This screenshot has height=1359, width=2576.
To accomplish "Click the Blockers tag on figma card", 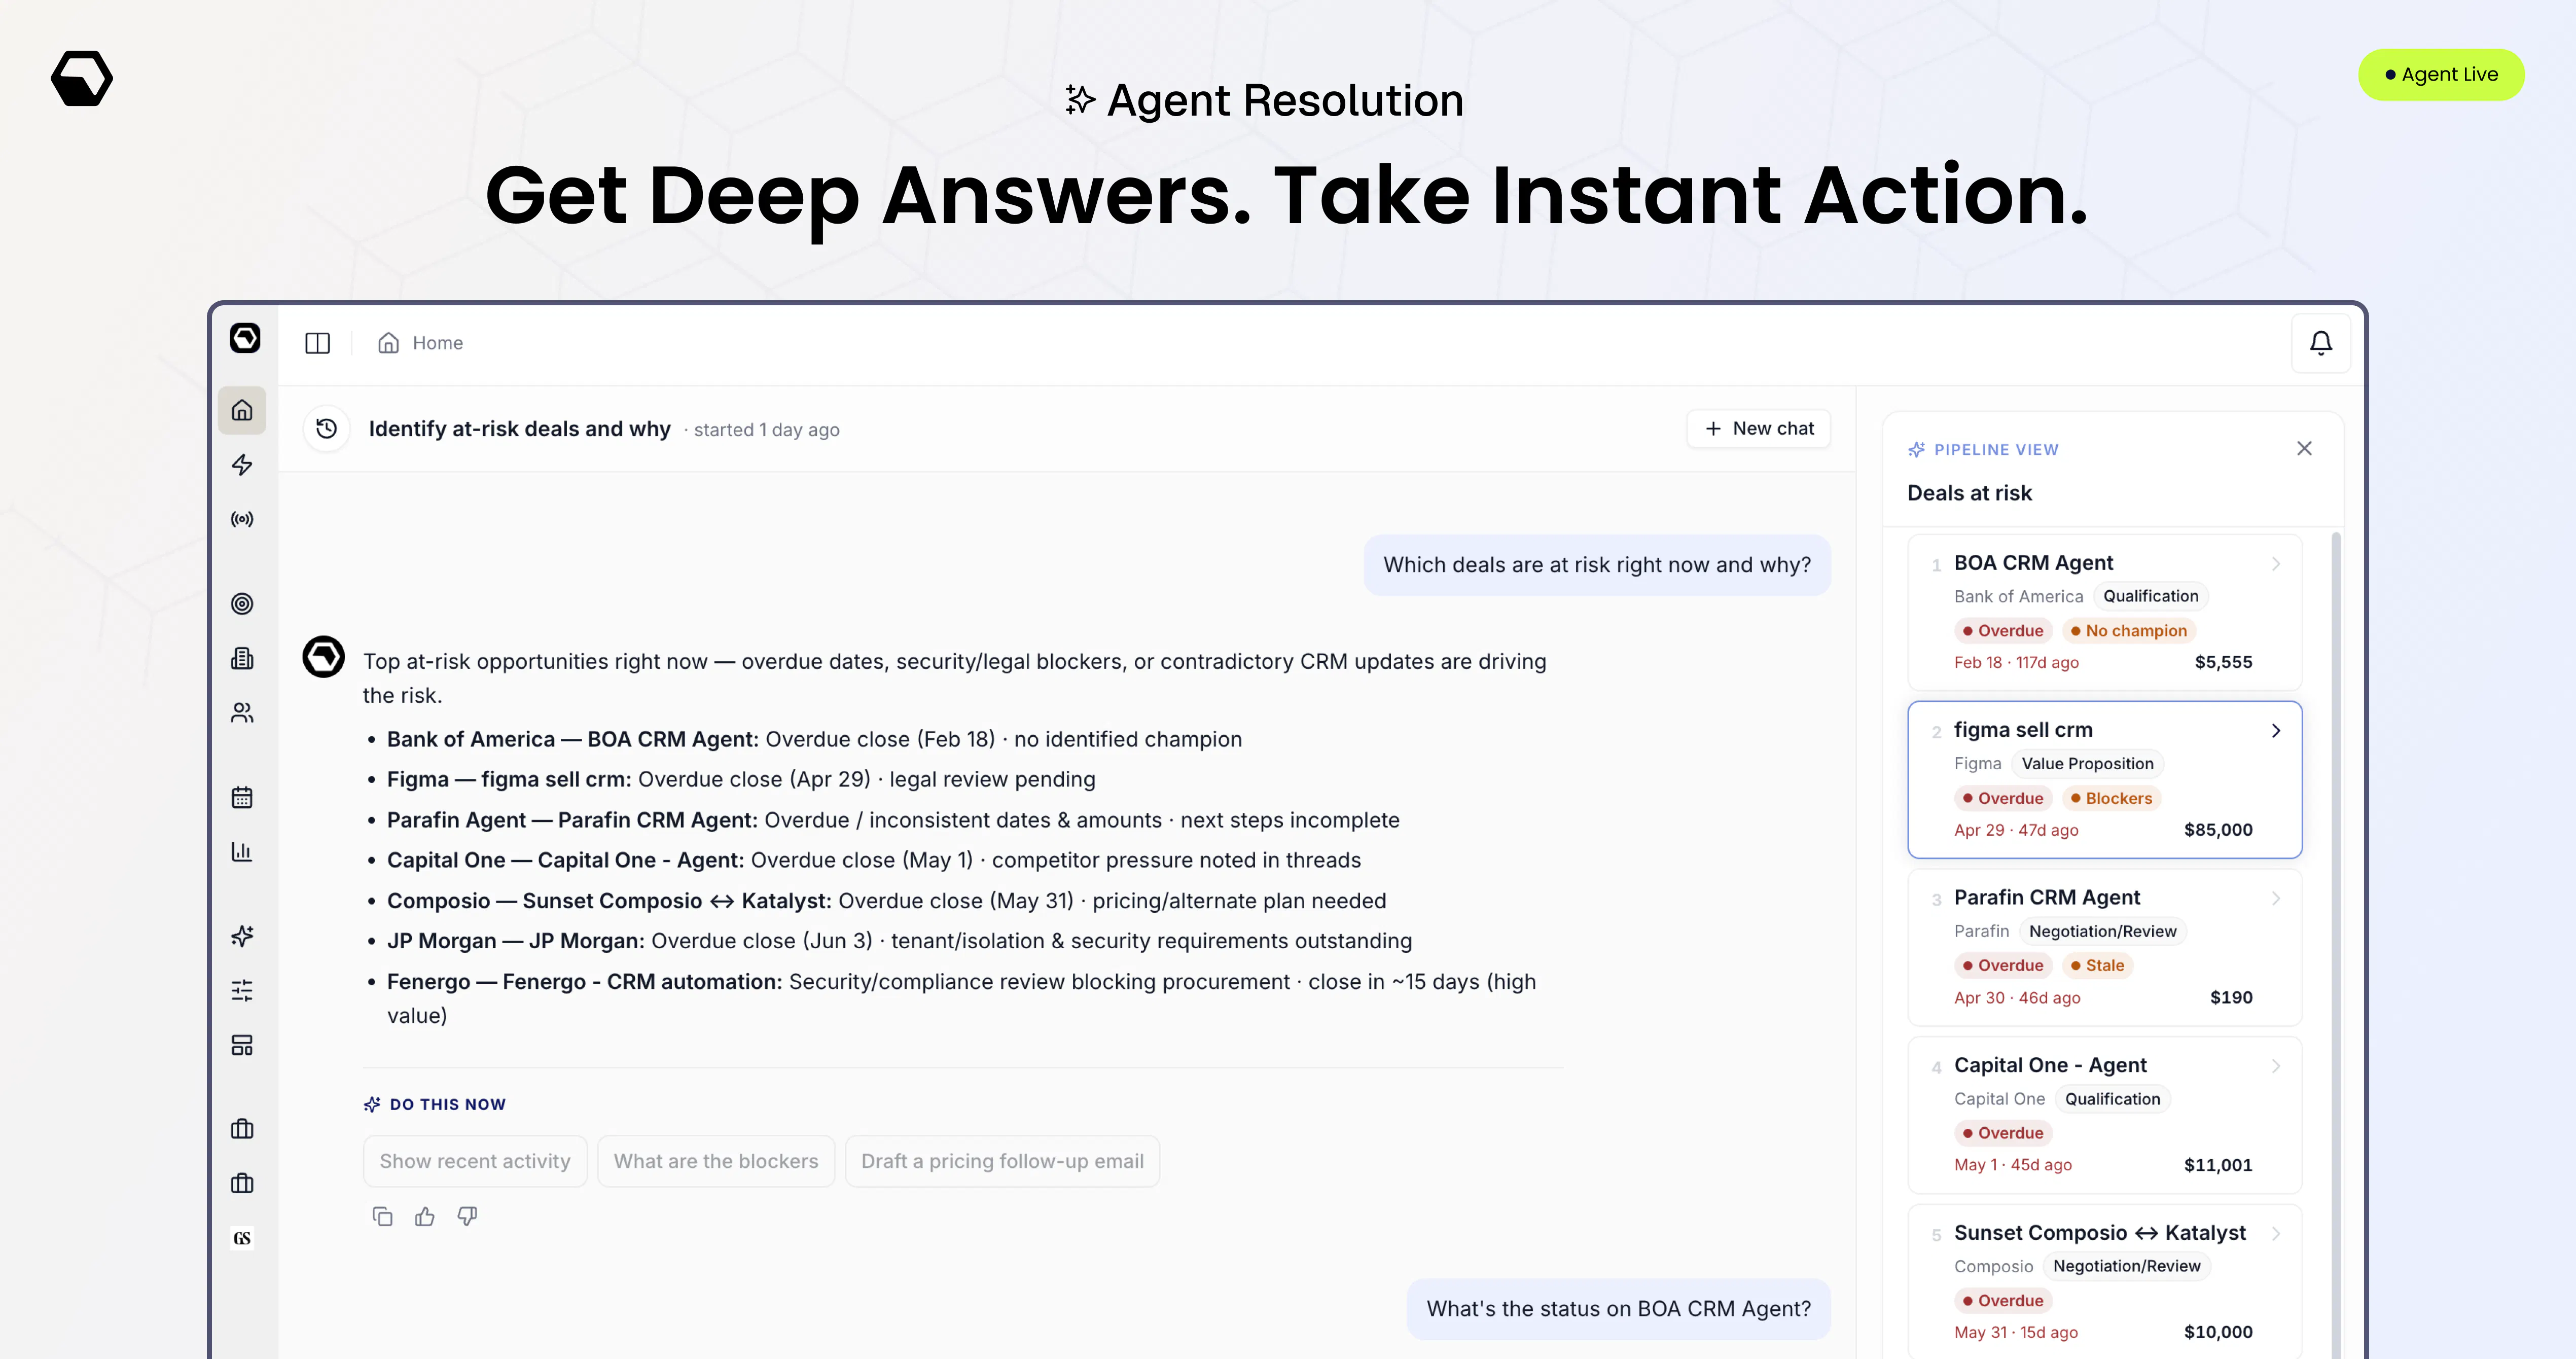I will (2111, 798).
